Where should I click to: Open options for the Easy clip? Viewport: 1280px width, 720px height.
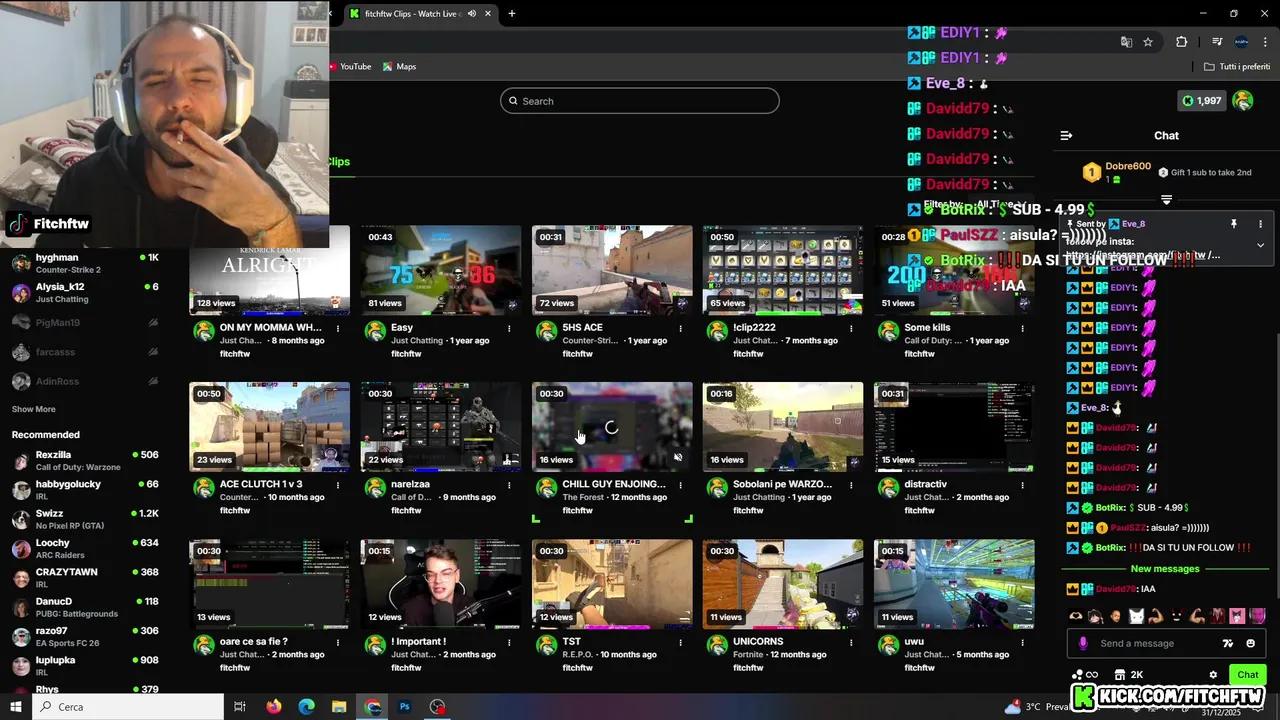[509, 328]
